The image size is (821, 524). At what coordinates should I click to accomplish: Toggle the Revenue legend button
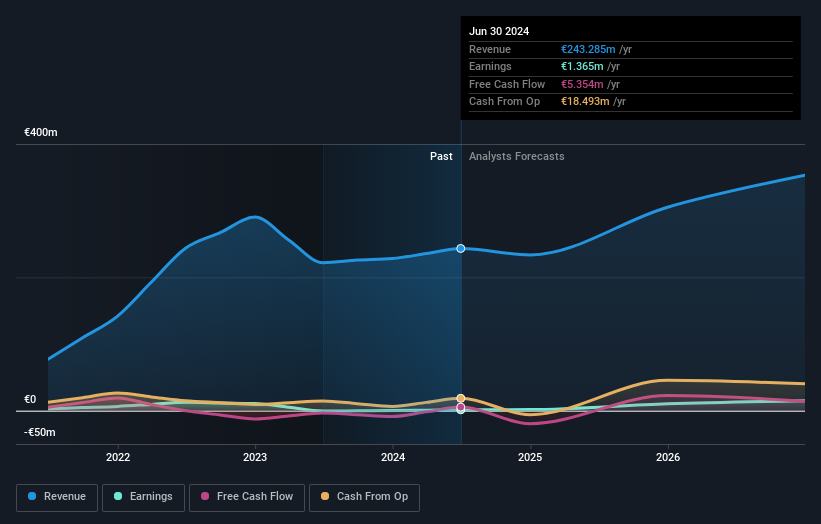[57, 497]
